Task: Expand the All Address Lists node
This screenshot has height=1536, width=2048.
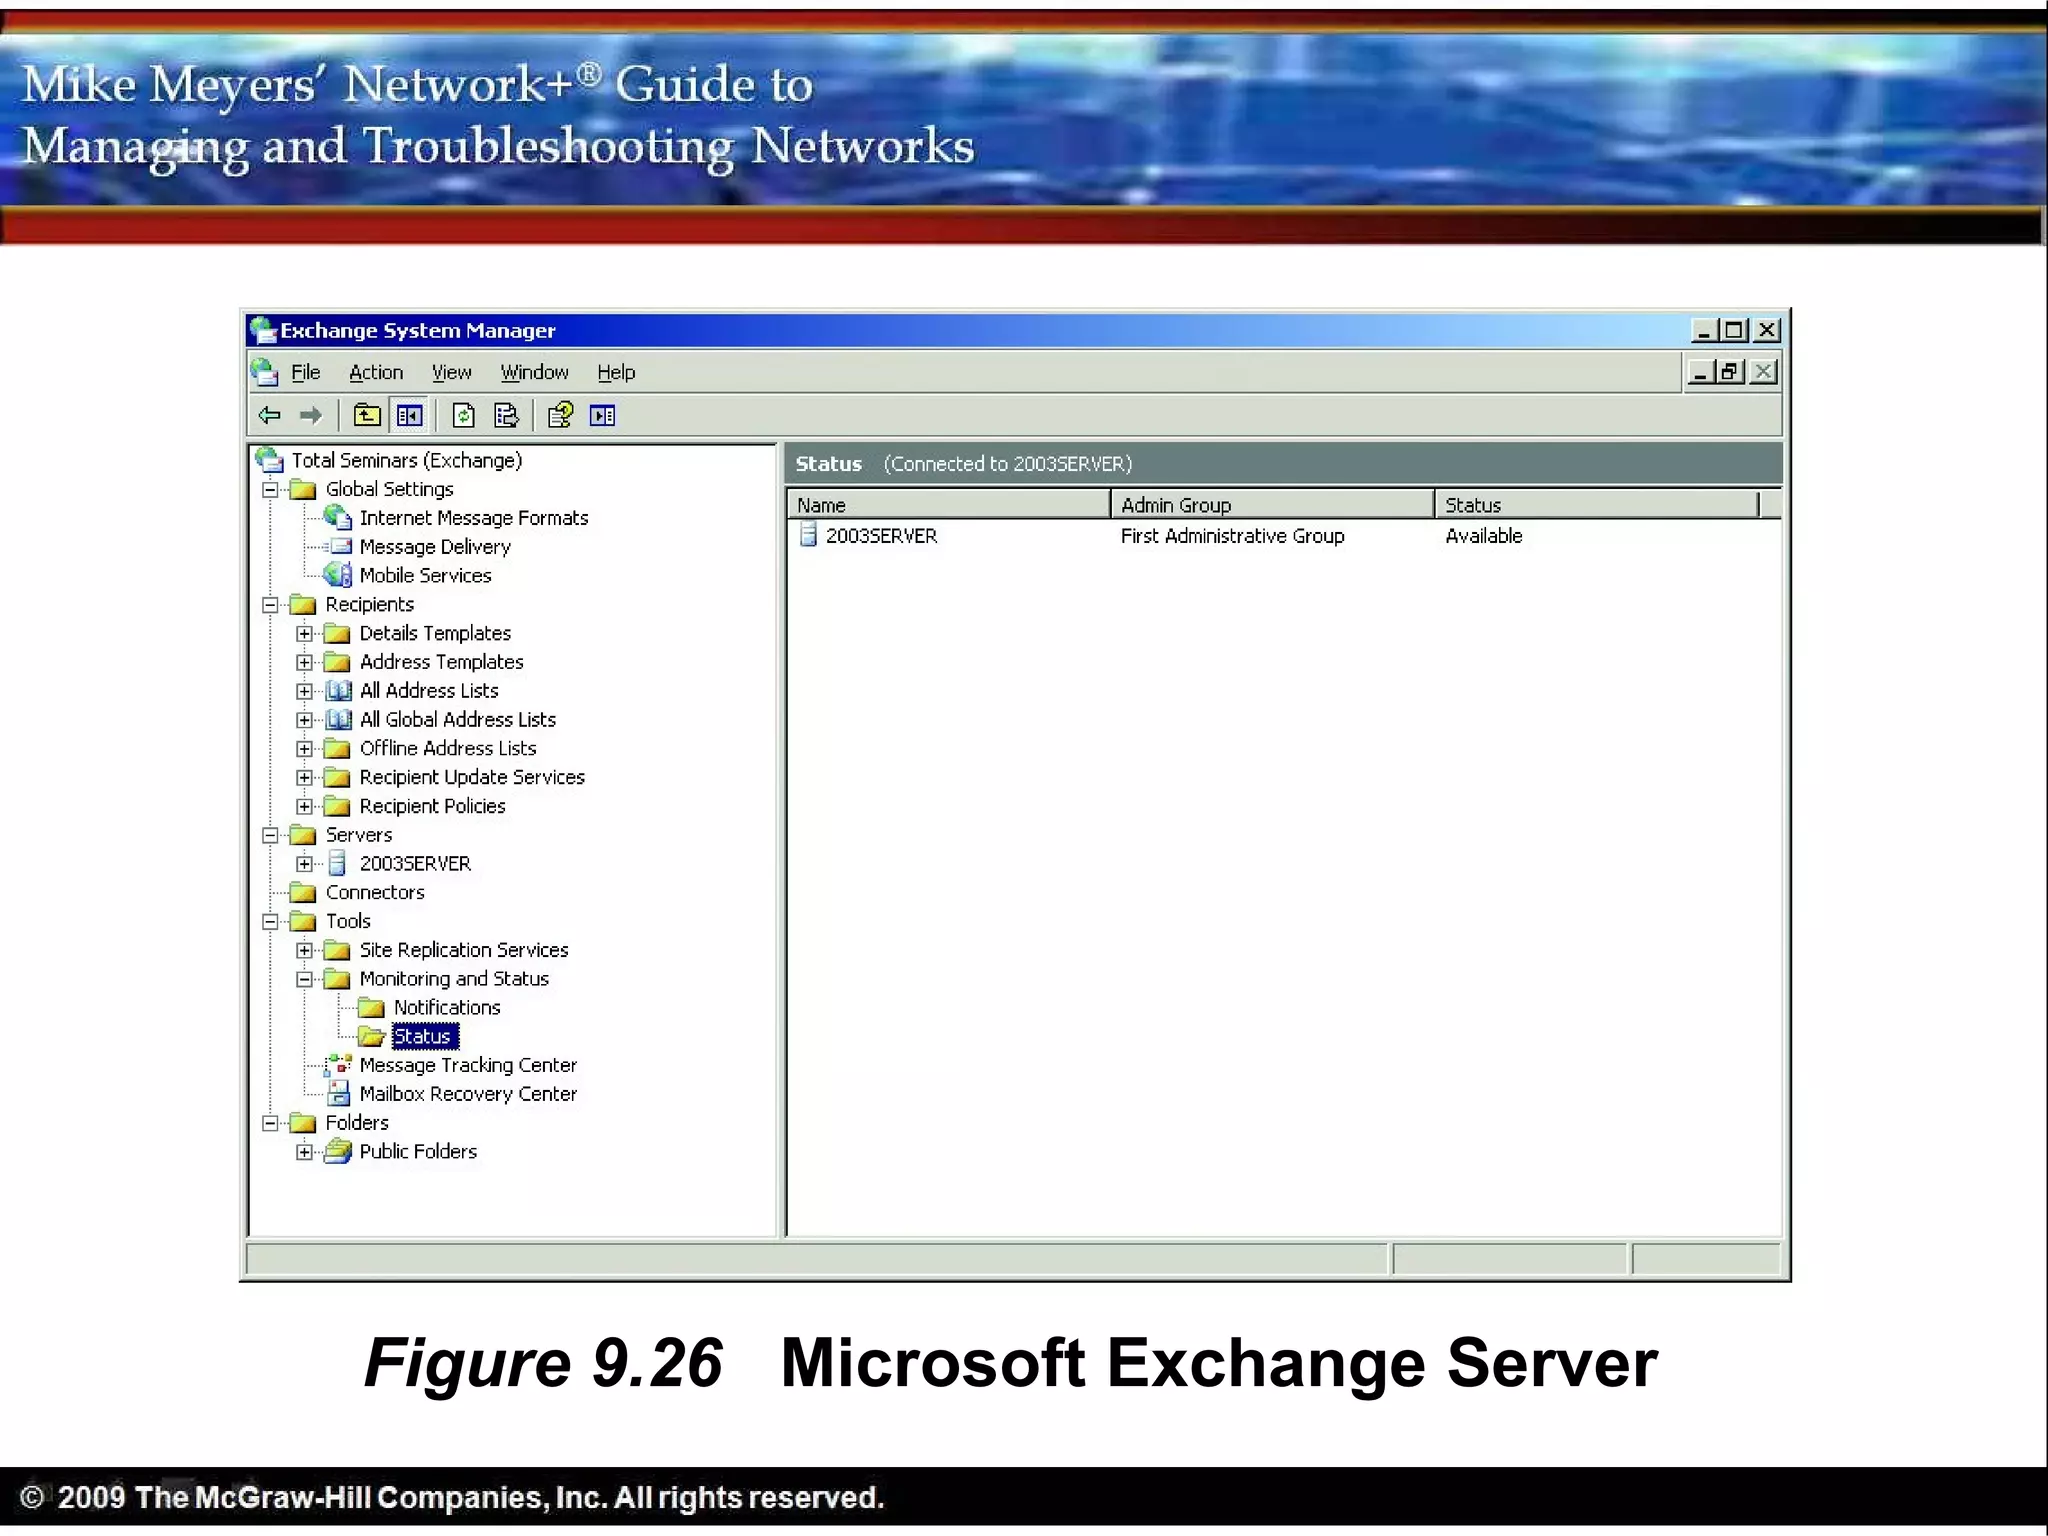Action: point(305,691)
